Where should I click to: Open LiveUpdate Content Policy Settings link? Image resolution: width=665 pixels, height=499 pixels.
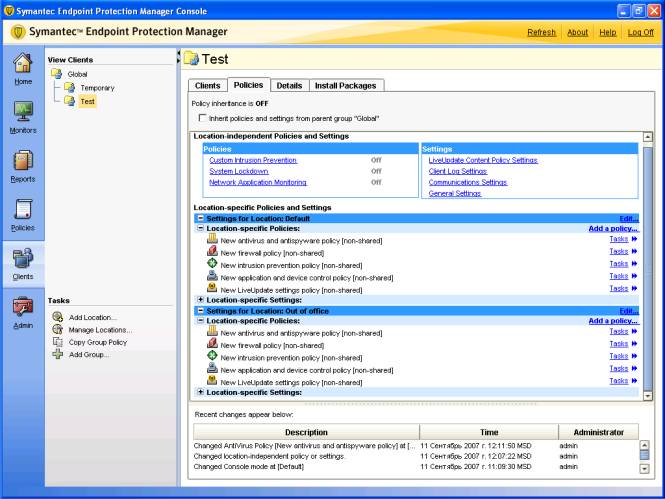[x=483, y=160]
